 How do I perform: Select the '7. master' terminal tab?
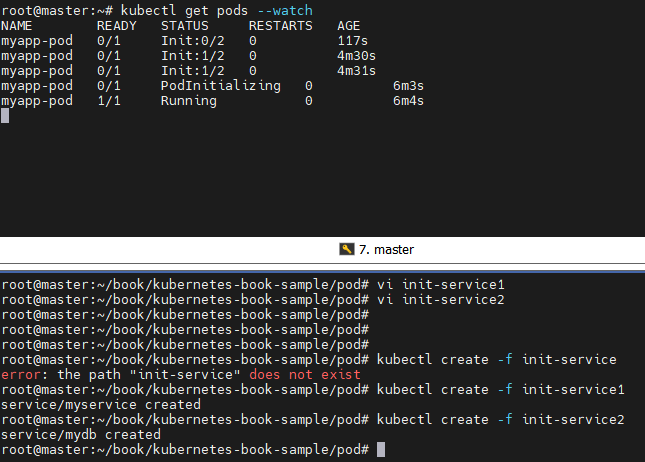[x=376, y=249]
